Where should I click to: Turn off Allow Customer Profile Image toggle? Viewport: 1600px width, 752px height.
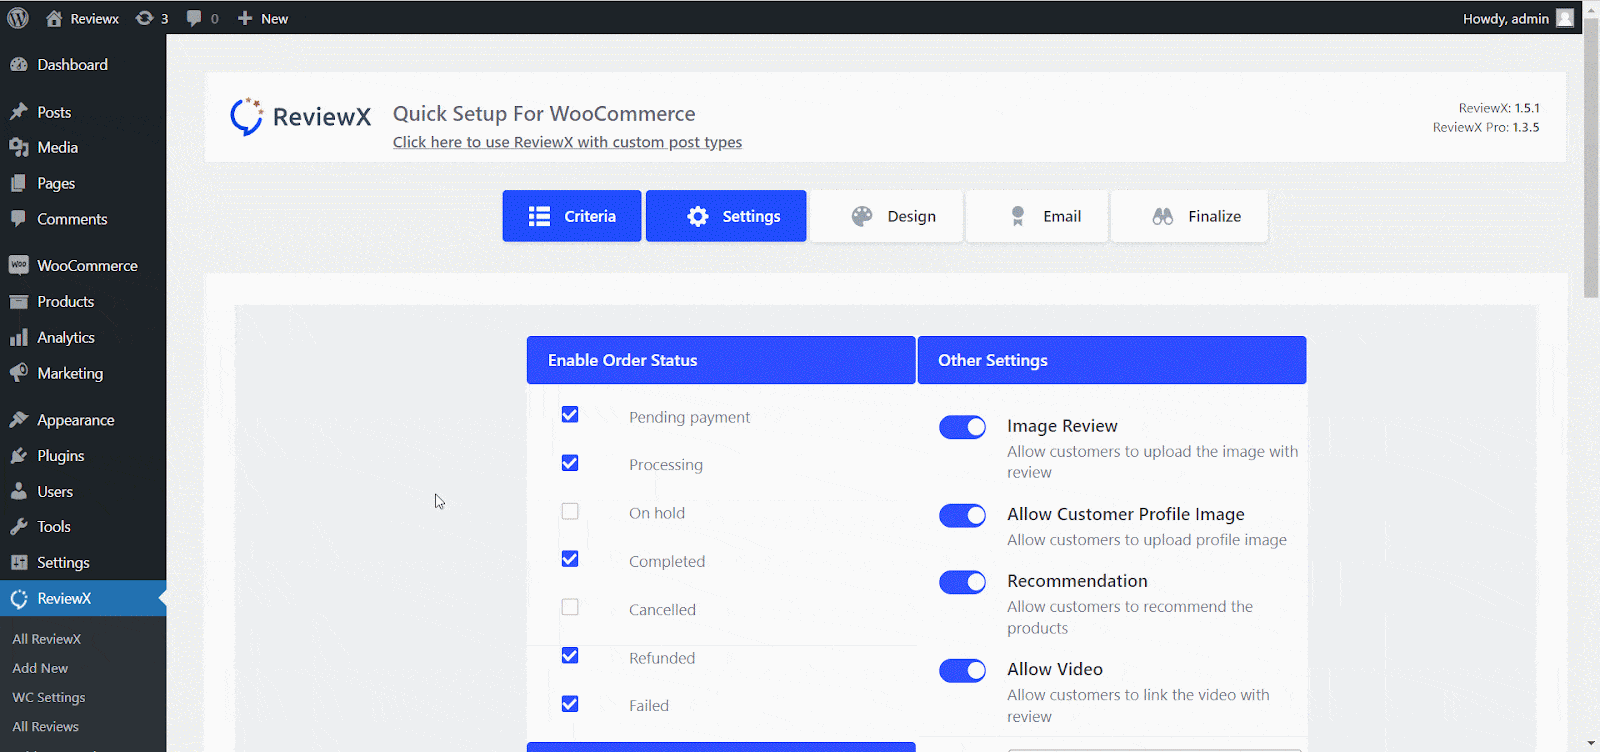(962, 515)
